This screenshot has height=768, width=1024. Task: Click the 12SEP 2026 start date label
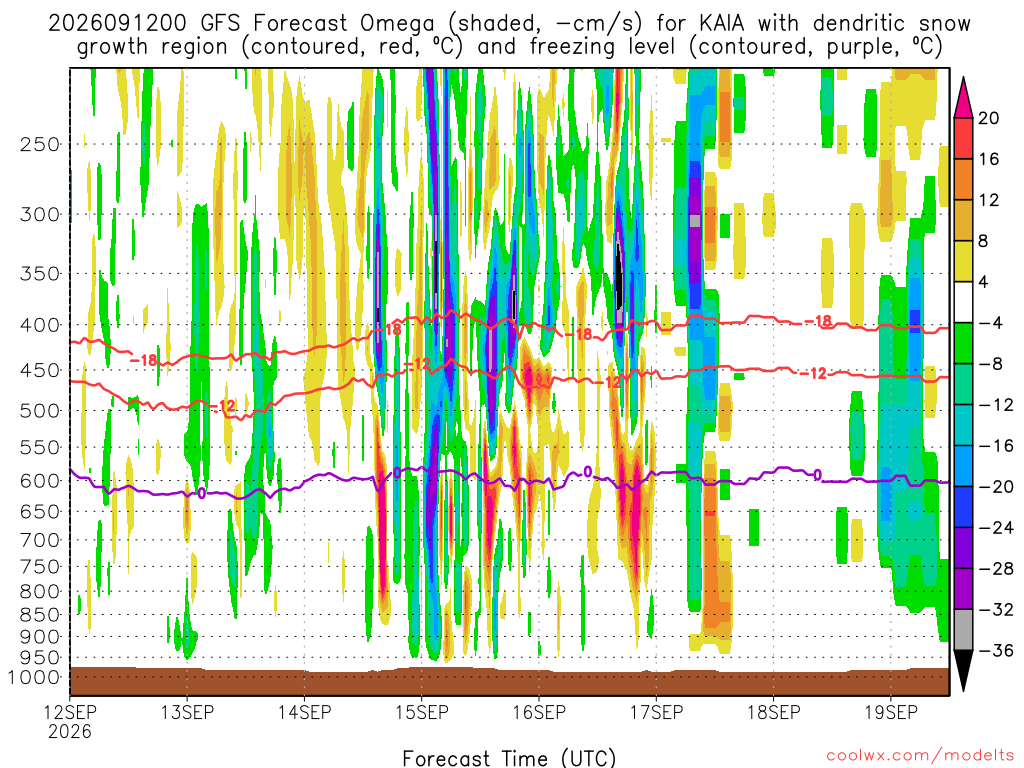pos(70,721)
